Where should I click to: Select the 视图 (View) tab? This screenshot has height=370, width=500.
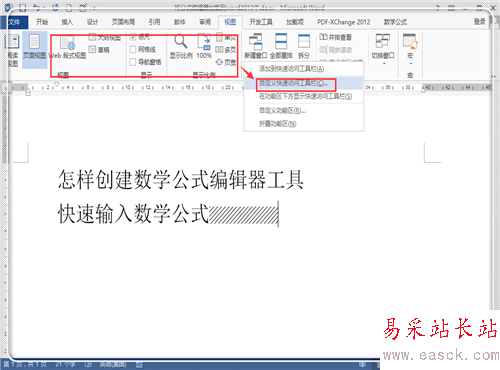pos(230,22)
